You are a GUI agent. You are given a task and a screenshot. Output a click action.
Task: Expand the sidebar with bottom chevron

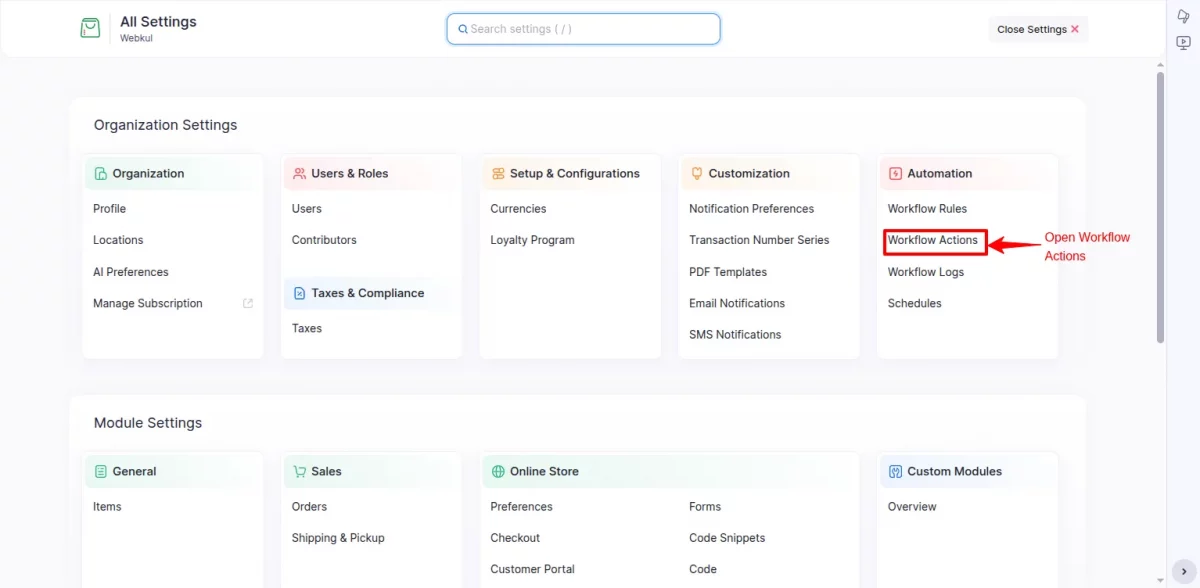coord(1183,572)
